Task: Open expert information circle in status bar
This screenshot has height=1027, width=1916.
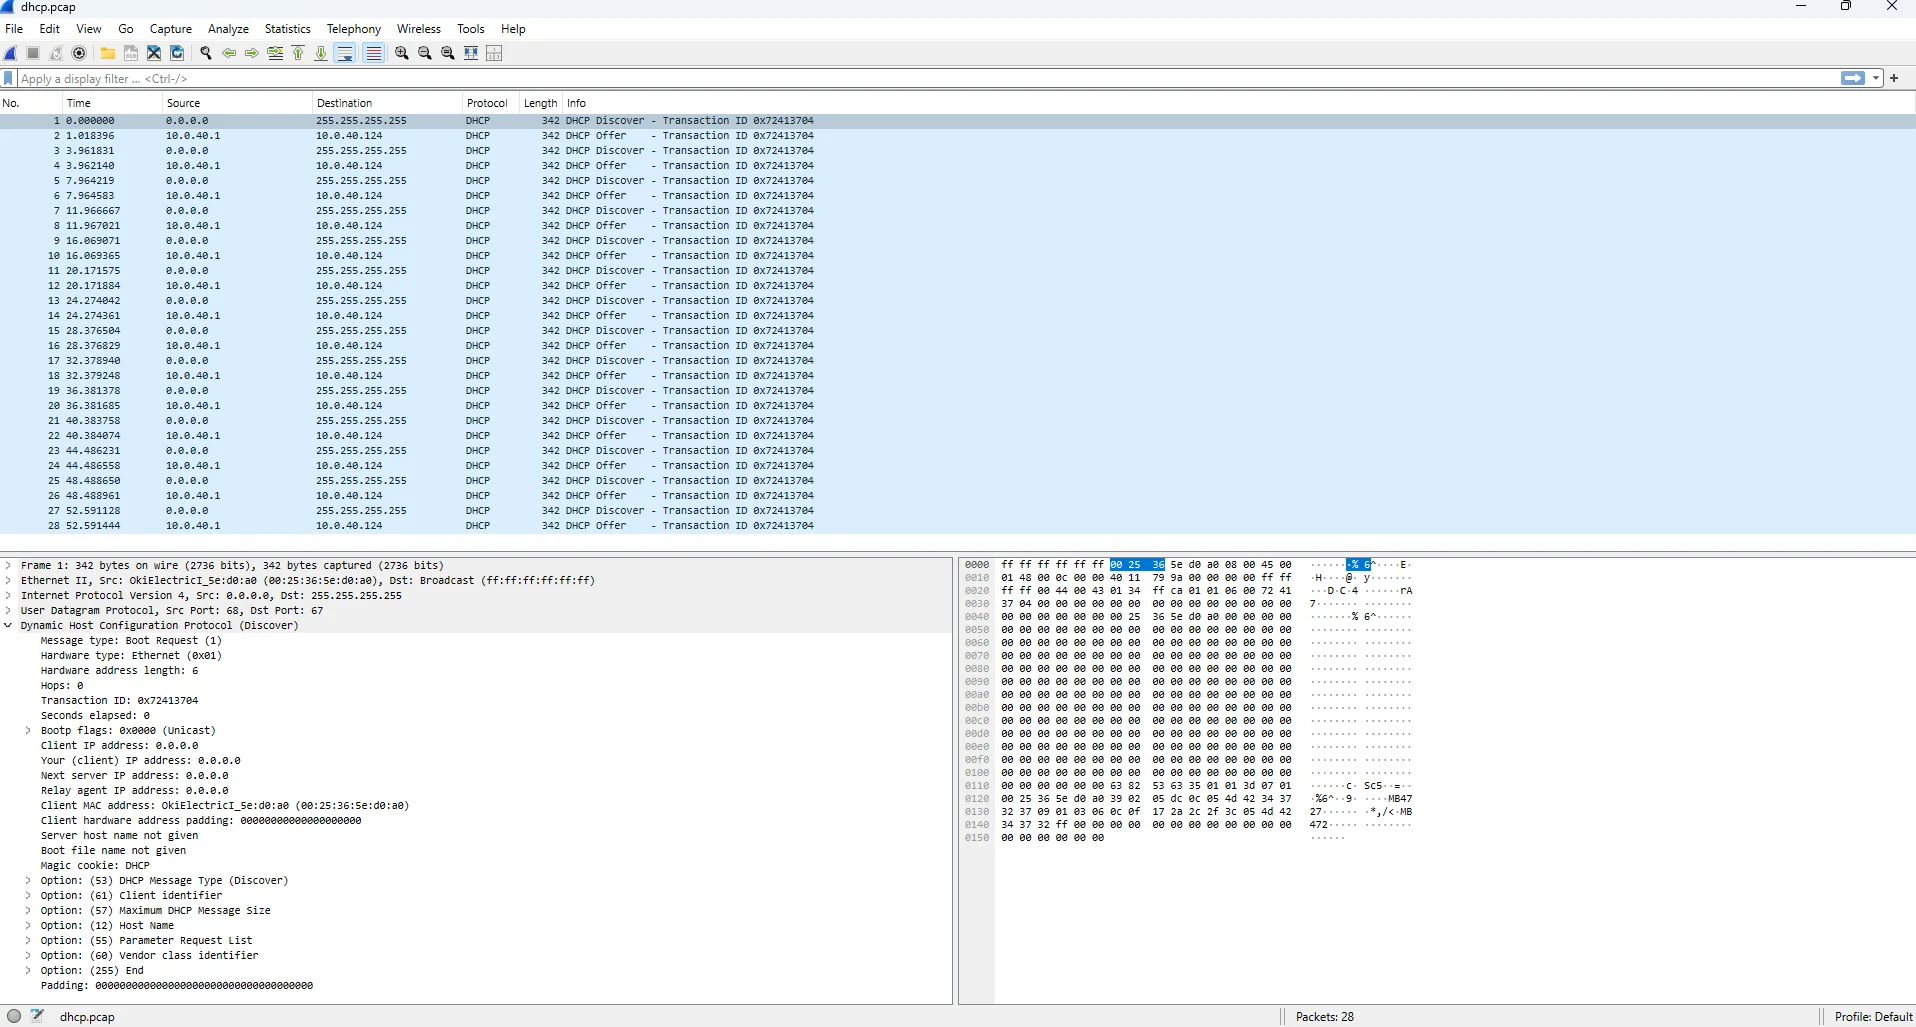Action: tap(14, 1016)
